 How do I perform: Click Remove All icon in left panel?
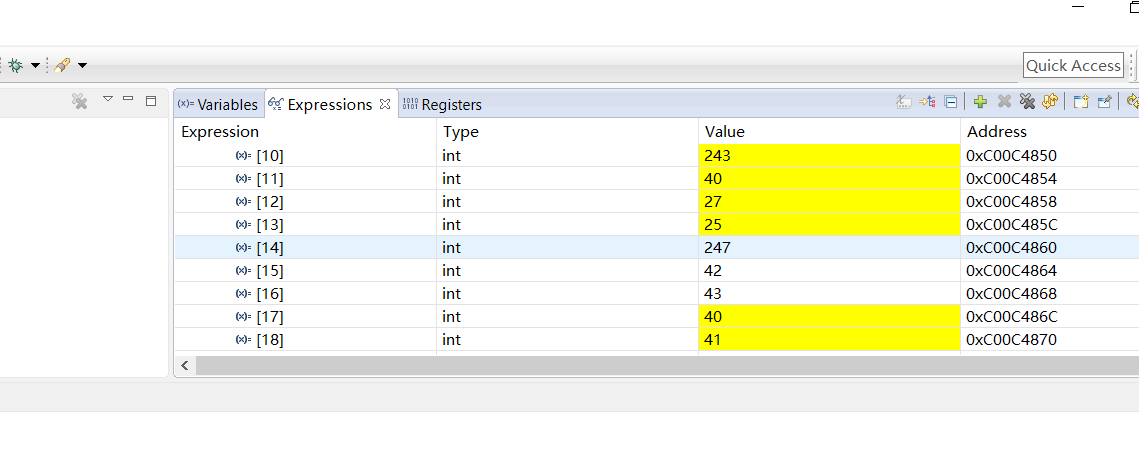point(80,101)
